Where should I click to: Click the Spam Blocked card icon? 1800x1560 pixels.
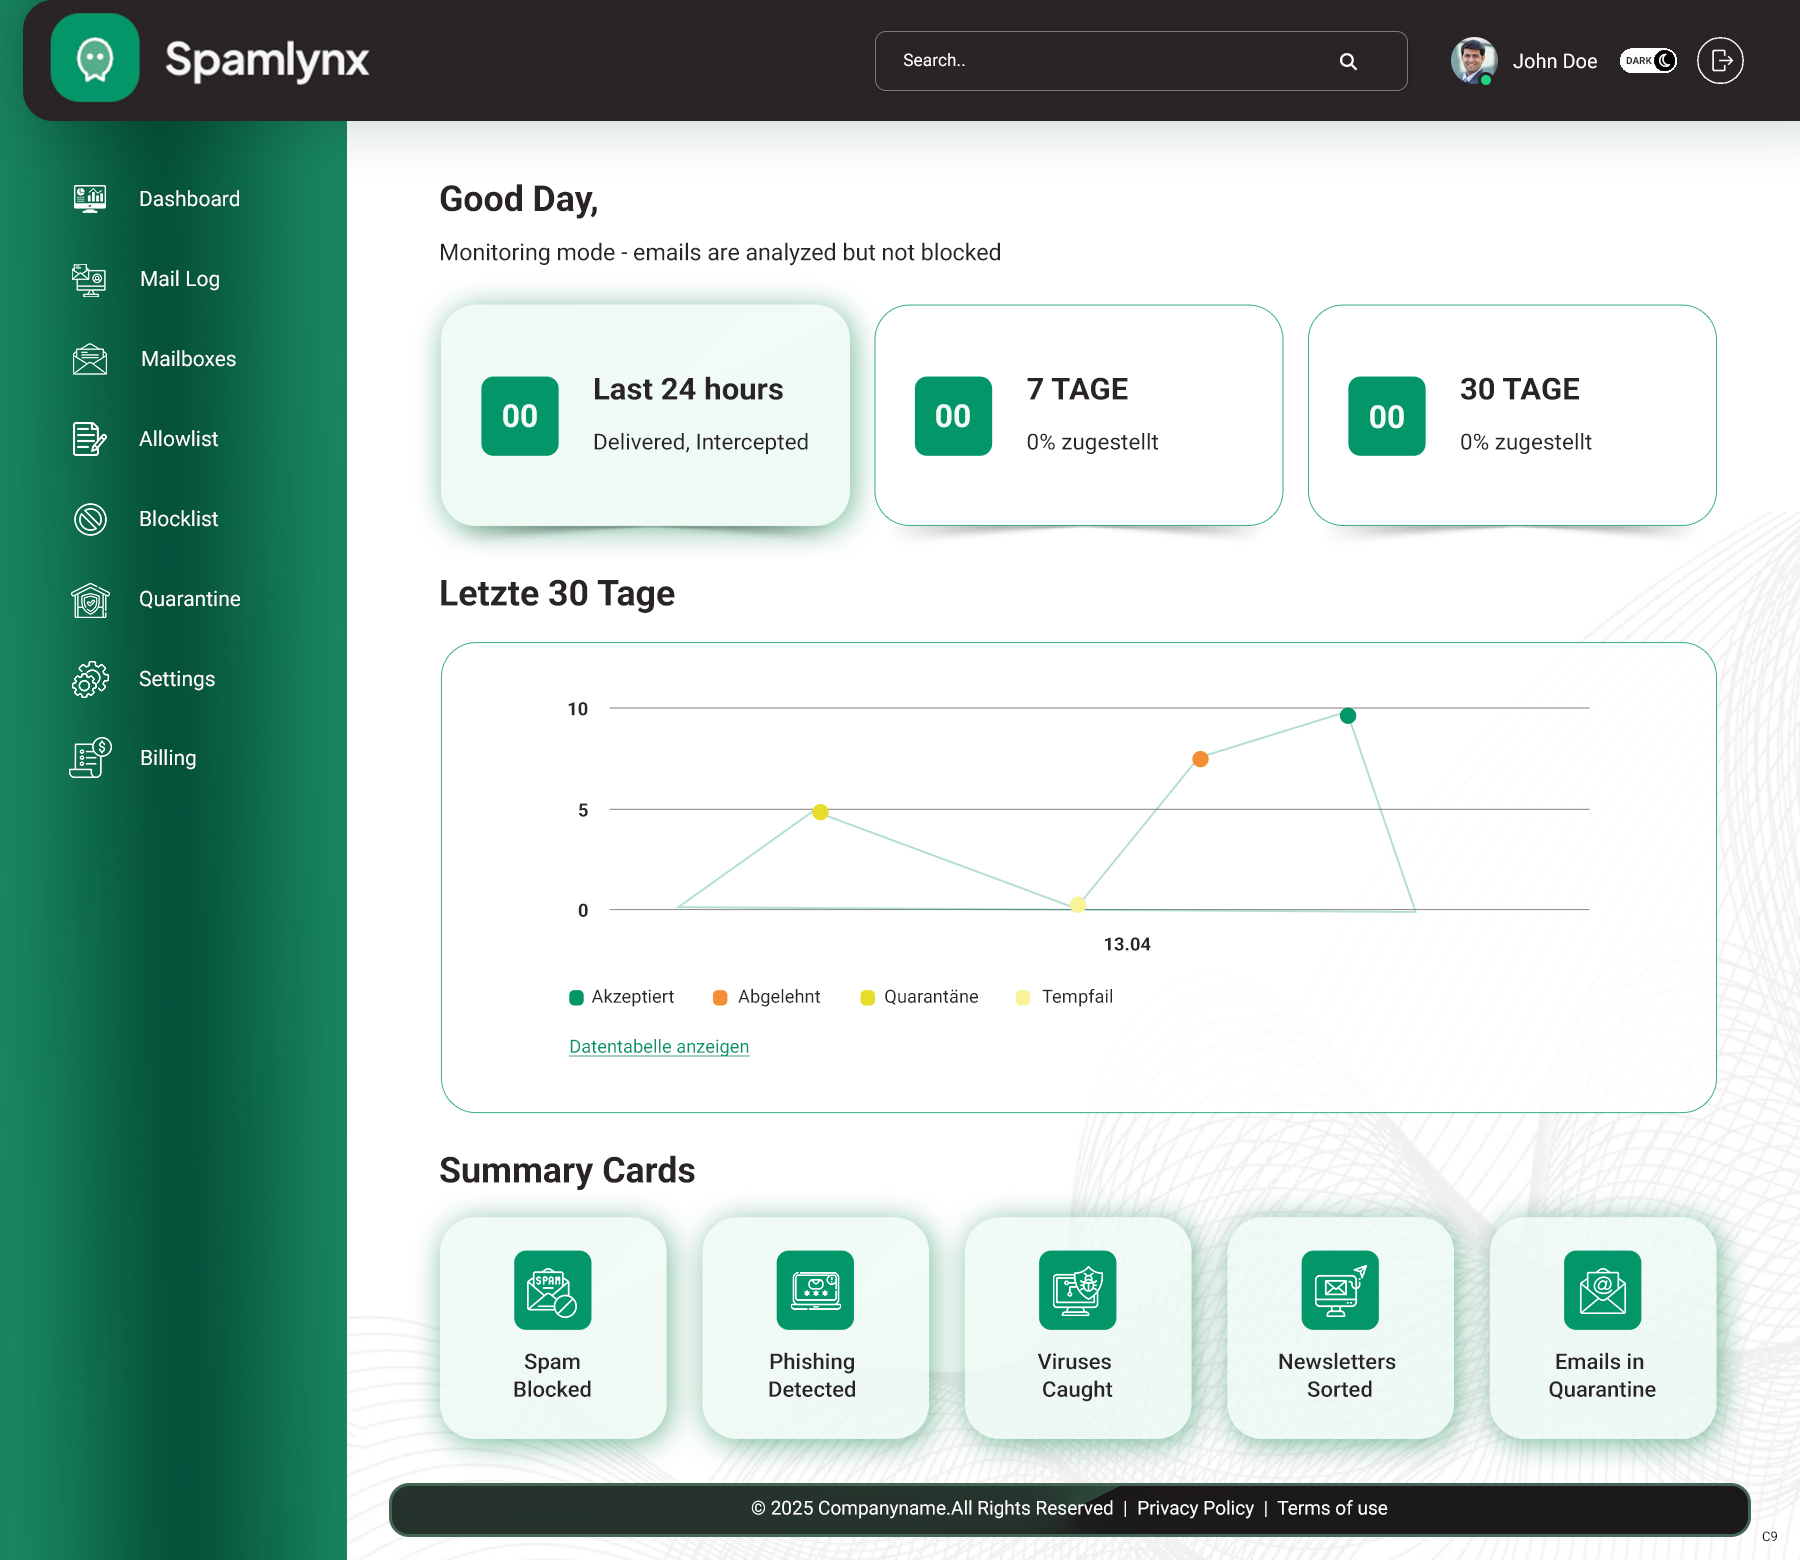click(552, 1290)
